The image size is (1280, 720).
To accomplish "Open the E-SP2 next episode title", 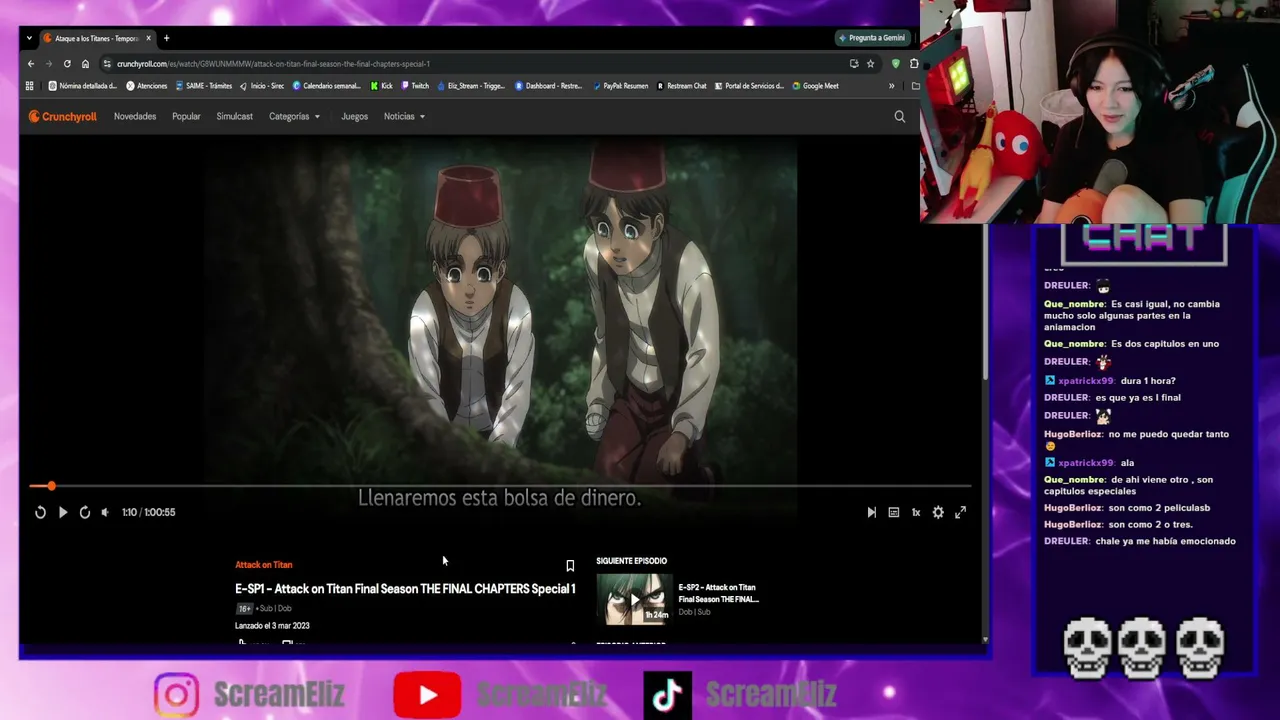I will click(x=719, y=593).
